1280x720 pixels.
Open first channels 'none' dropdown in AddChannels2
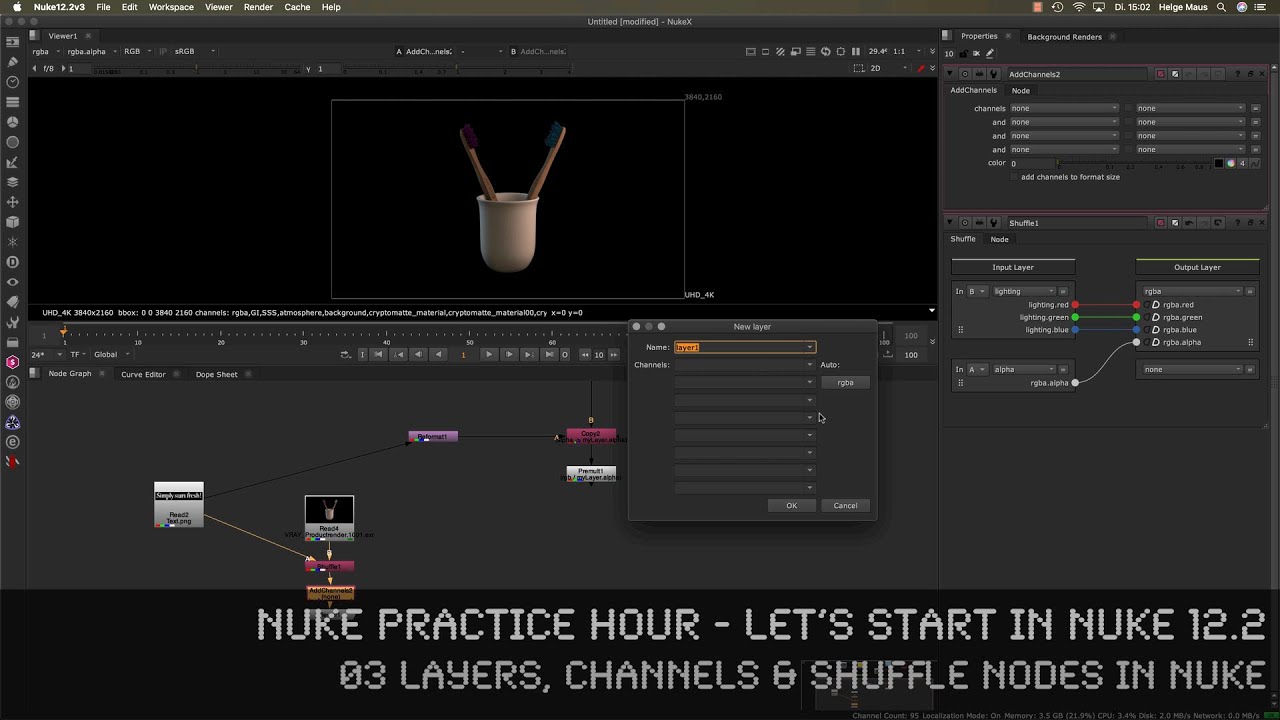(x=1064, y=108)
